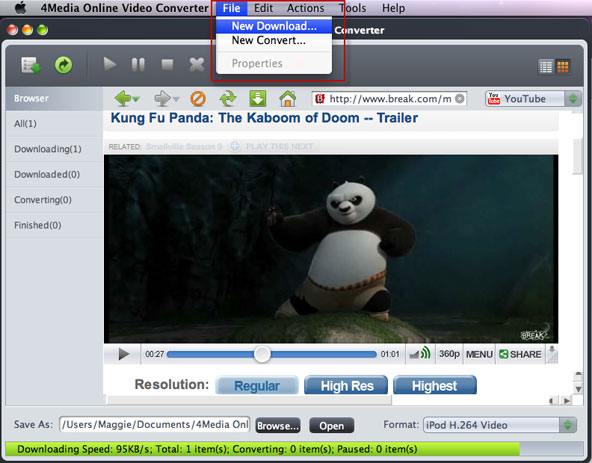
Task: Select the Downloading(1) sidebar category
Action: click(54, 149)
